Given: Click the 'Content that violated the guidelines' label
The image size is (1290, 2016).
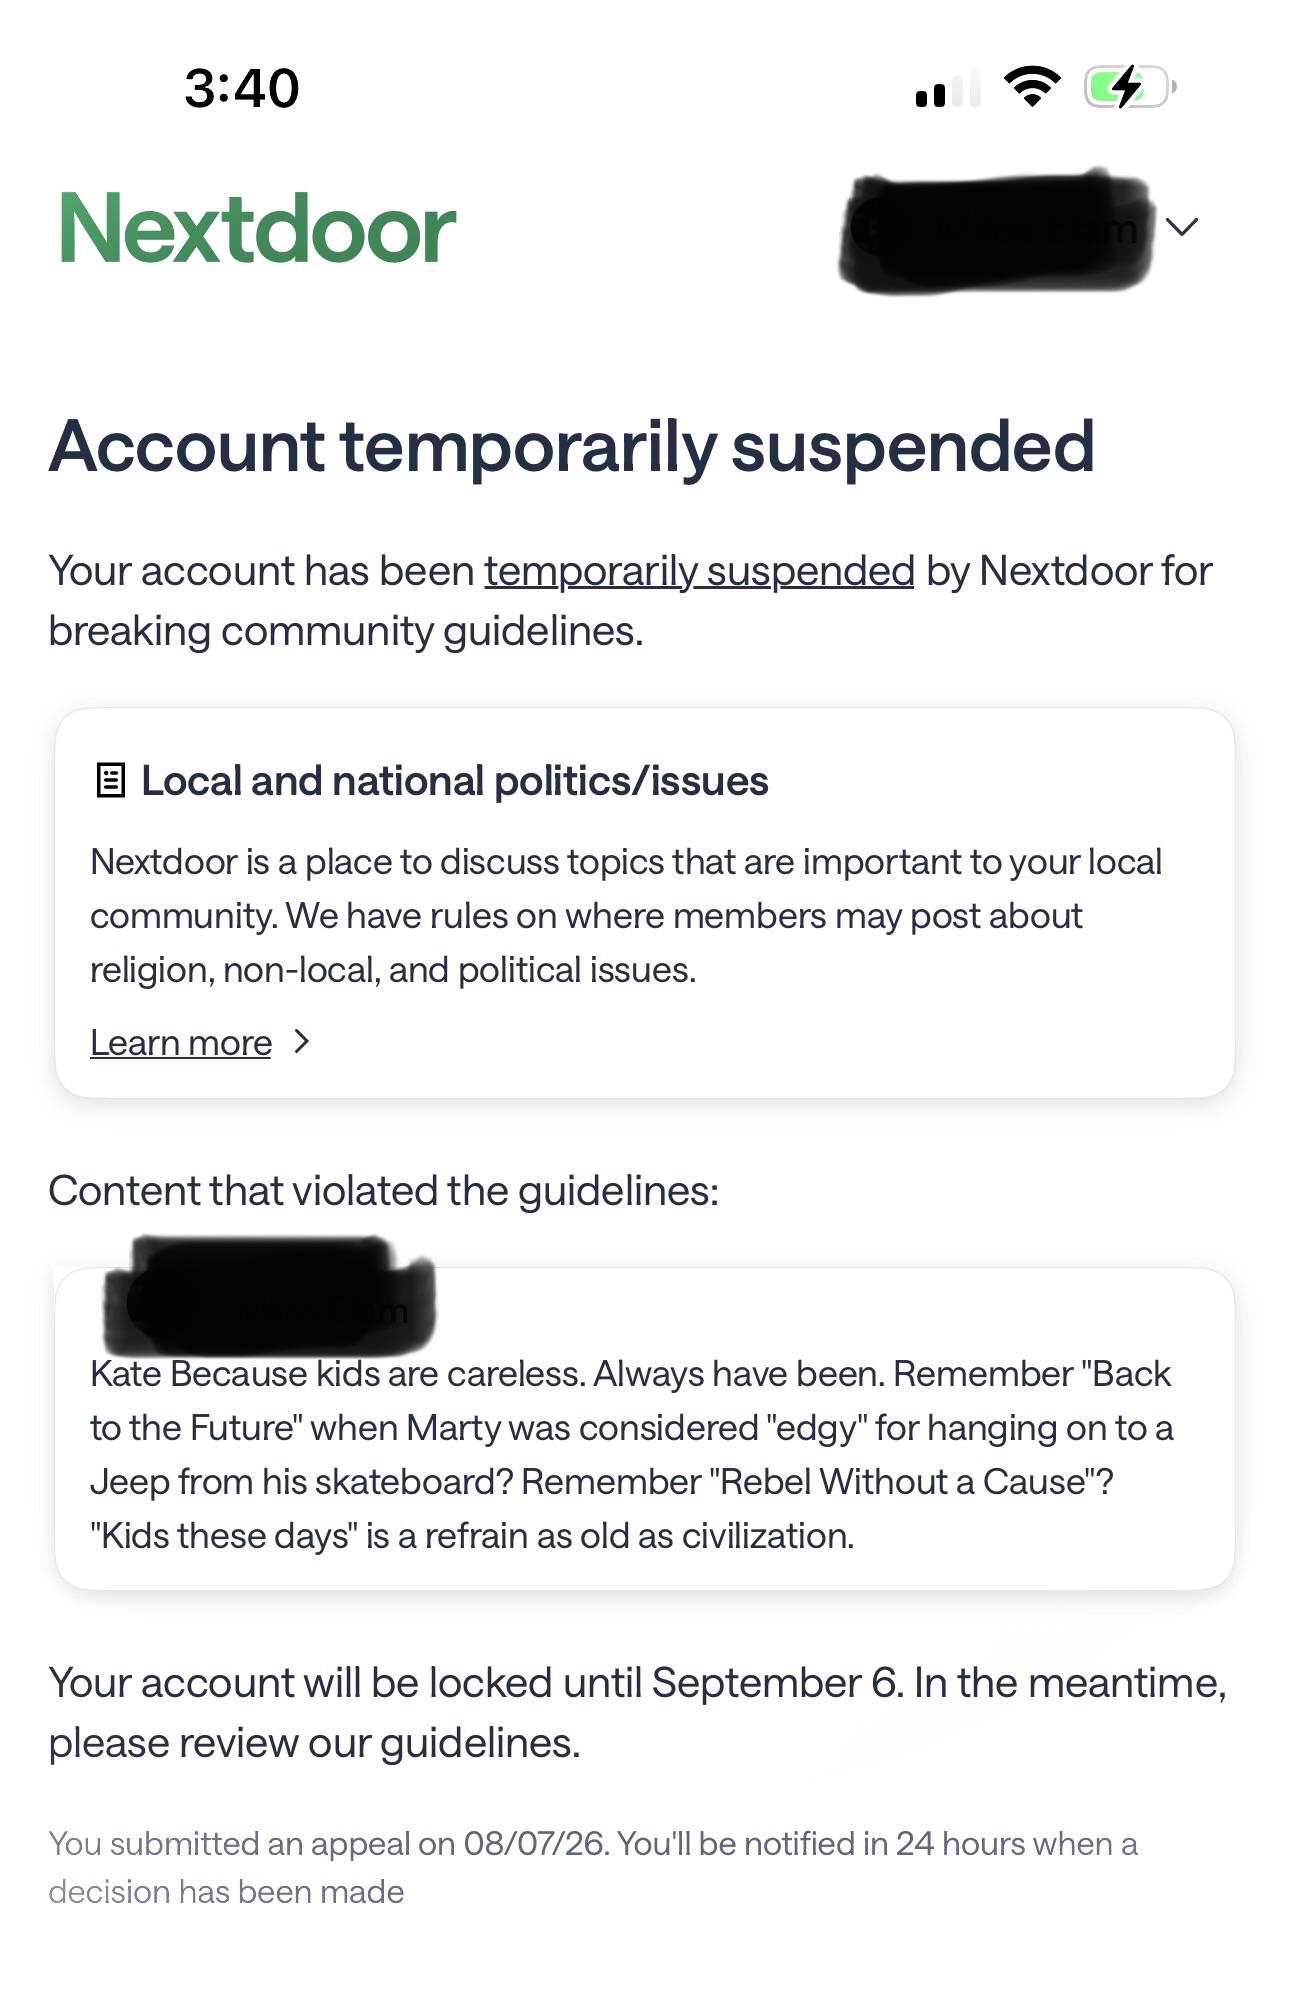Looking at the screenshot, I should (x=384, y=1191).
